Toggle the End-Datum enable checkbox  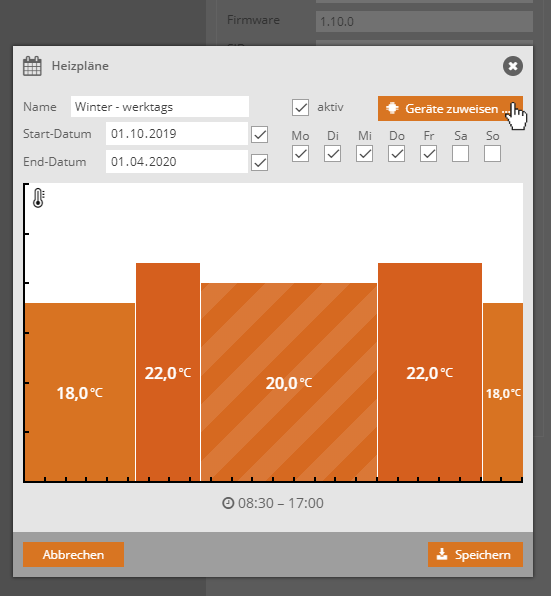click(260, 163)
